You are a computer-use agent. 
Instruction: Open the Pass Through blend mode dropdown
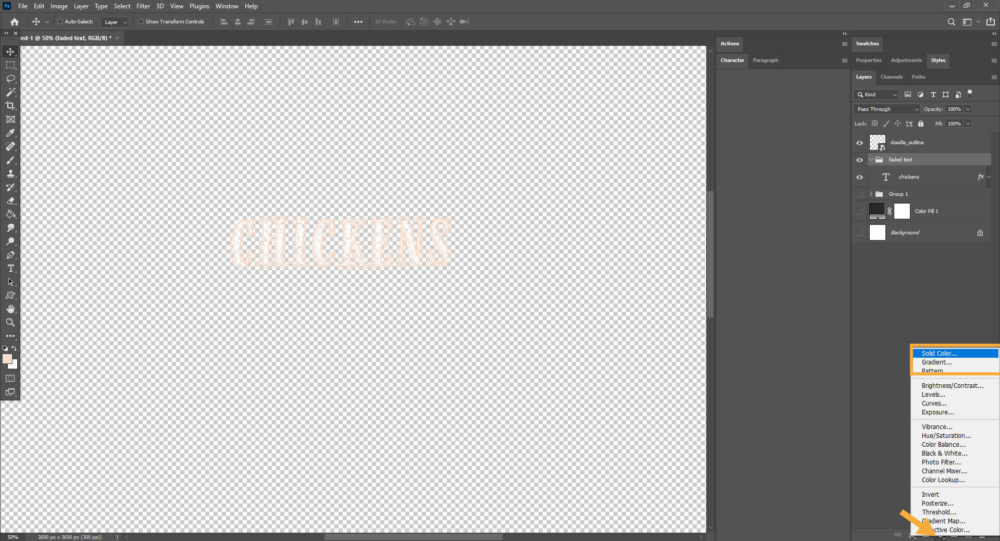coord(886,109)
